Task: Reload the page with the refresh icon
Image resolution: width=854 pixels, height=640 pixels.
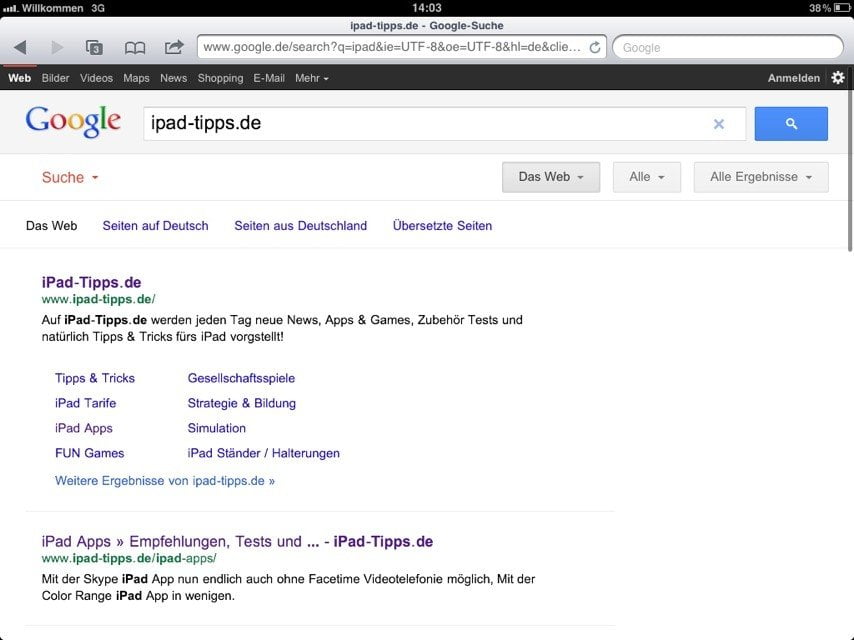Action: [595, 47]
